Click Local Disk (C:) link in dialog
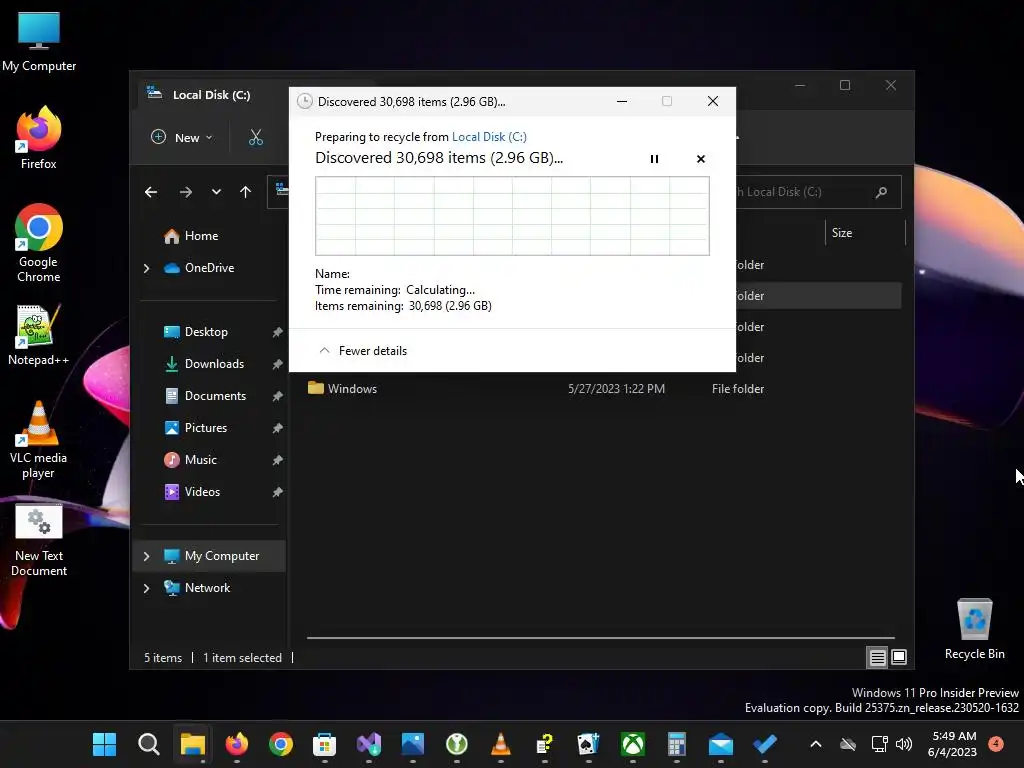This screenshot has width=1024, height=768. click(489, 136)
